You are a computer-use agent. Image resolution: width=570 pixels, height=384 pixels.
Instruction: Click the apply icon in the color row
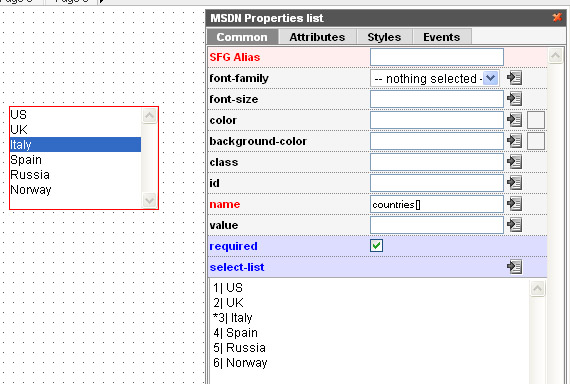tap(515, 120)
